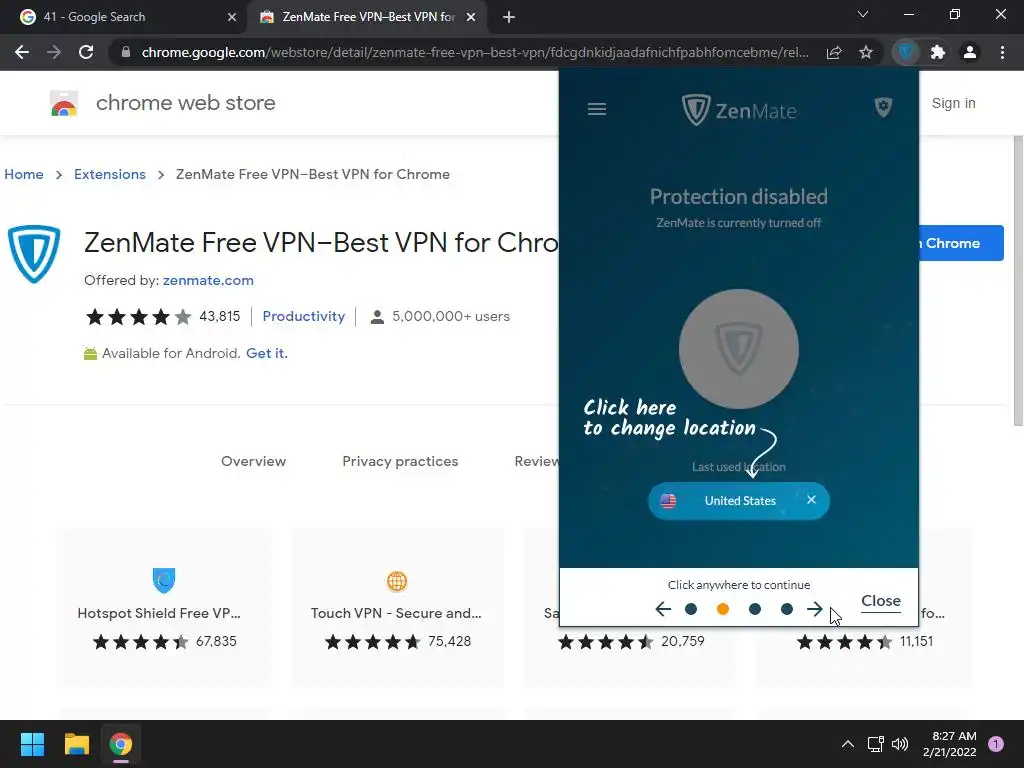This screenshot has height=768, width=1024.
Task: Open ZenMate settings shield-gear icon
Action: pos(883,107)
